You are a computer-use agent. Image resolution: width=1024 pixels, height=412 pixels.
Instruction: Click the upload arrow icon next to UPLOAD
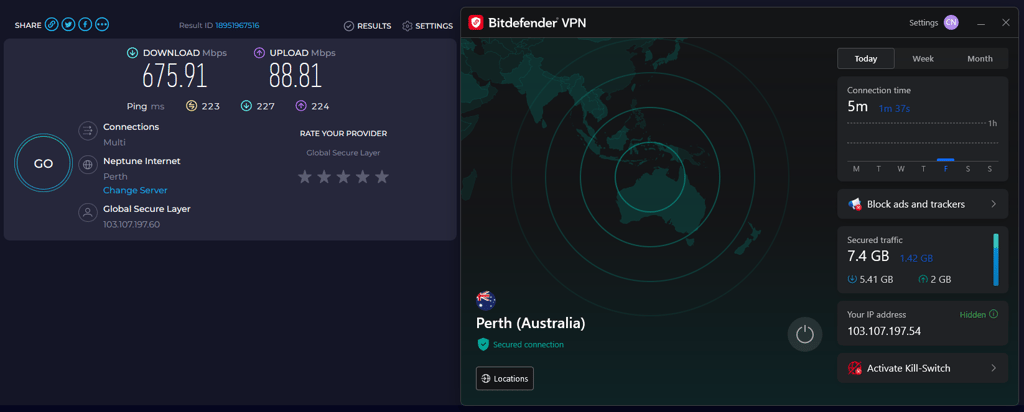pyautogui.click(x=259, y=53)
